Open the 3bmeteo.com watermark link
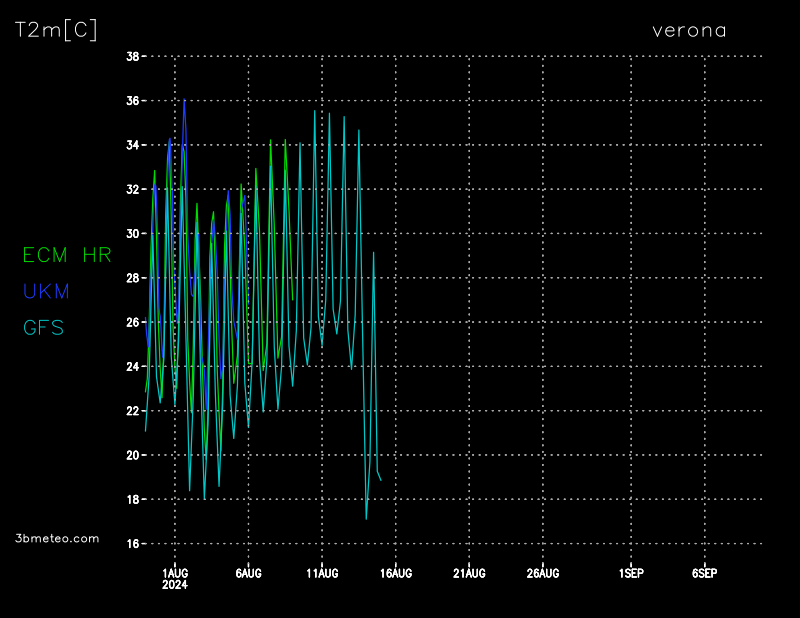The image size is (800, 618). pos(58,538)
